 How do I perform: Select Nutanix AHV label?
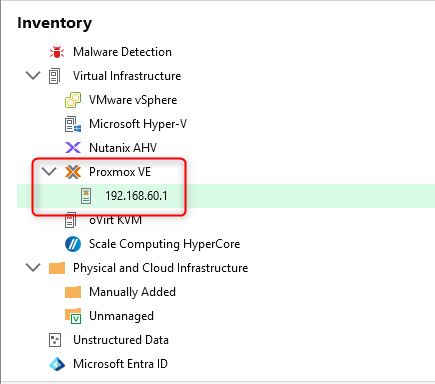123,148
